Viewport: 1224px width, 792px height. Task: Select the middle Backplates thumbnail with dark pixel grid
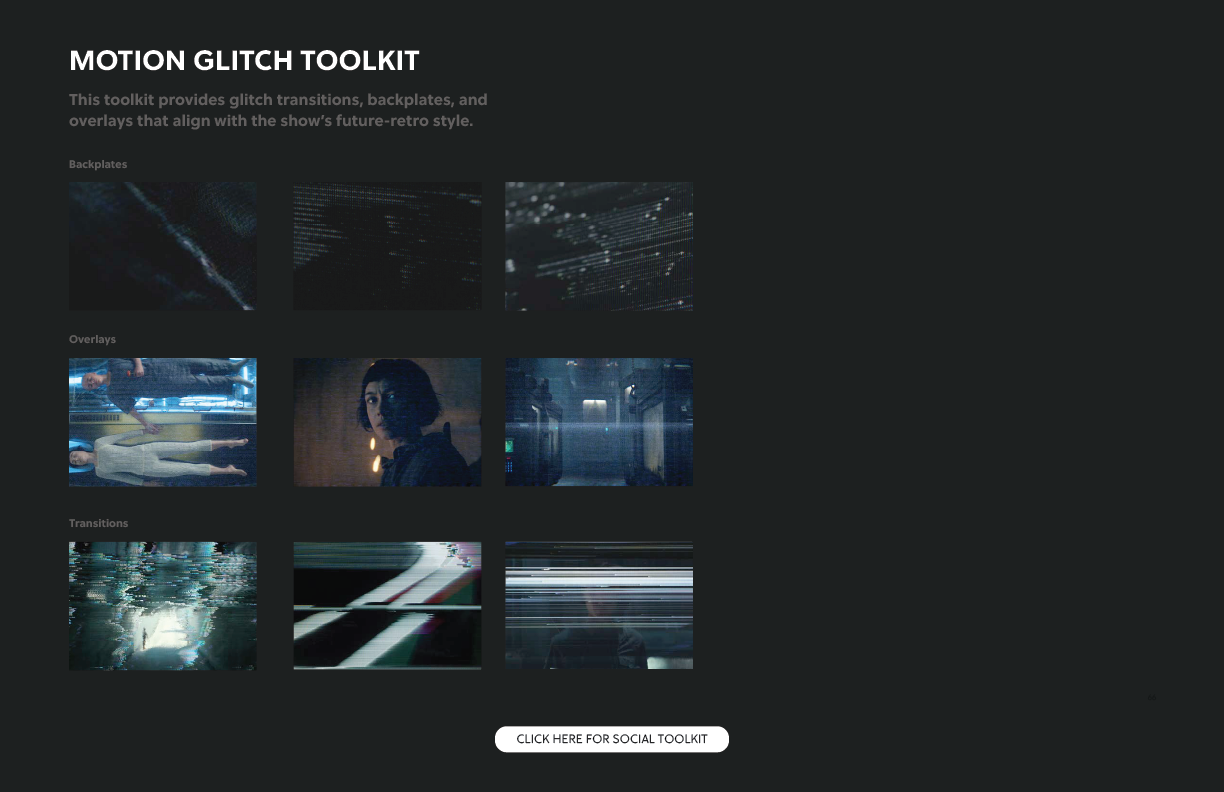(387, 246)
